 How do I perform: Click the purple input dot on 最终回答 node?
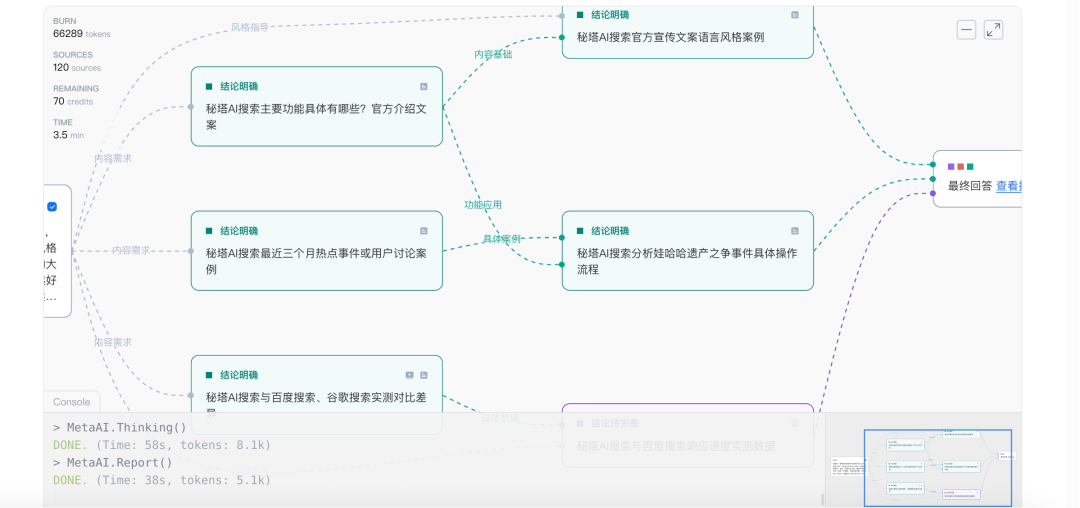click(x=933, y=193)
